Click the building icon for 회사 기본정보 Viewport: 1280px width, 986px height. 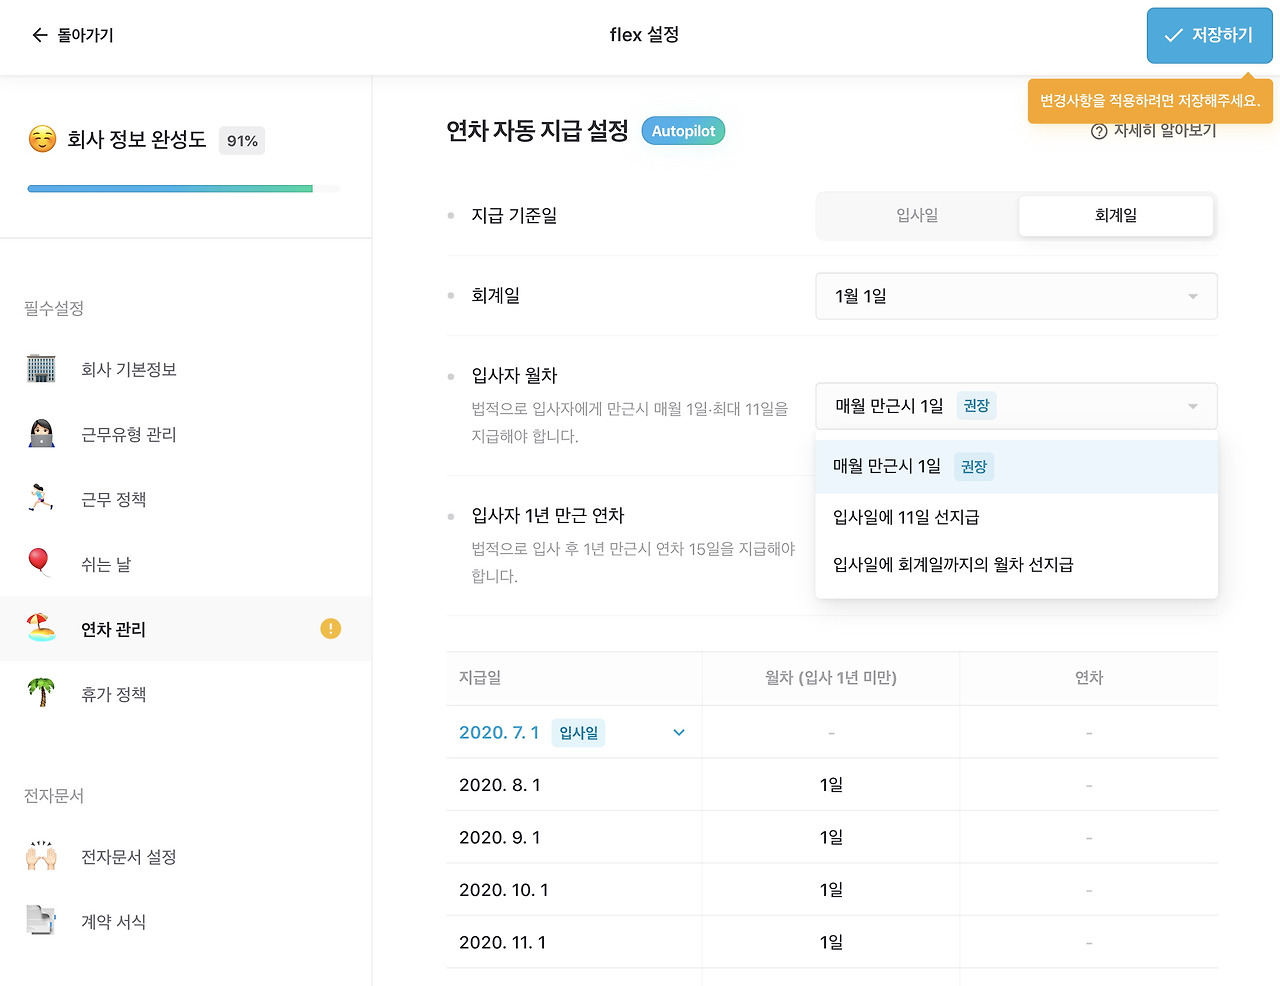(x=41, y=369)
